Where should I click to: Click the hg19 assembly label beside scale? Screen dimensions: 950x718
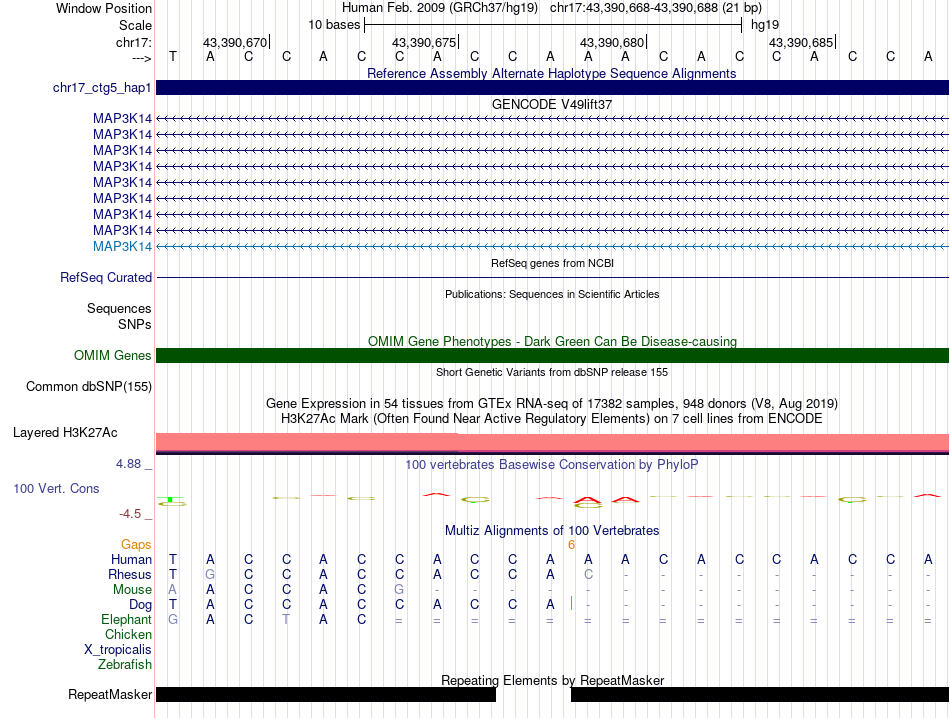click(x=765, y=25)
